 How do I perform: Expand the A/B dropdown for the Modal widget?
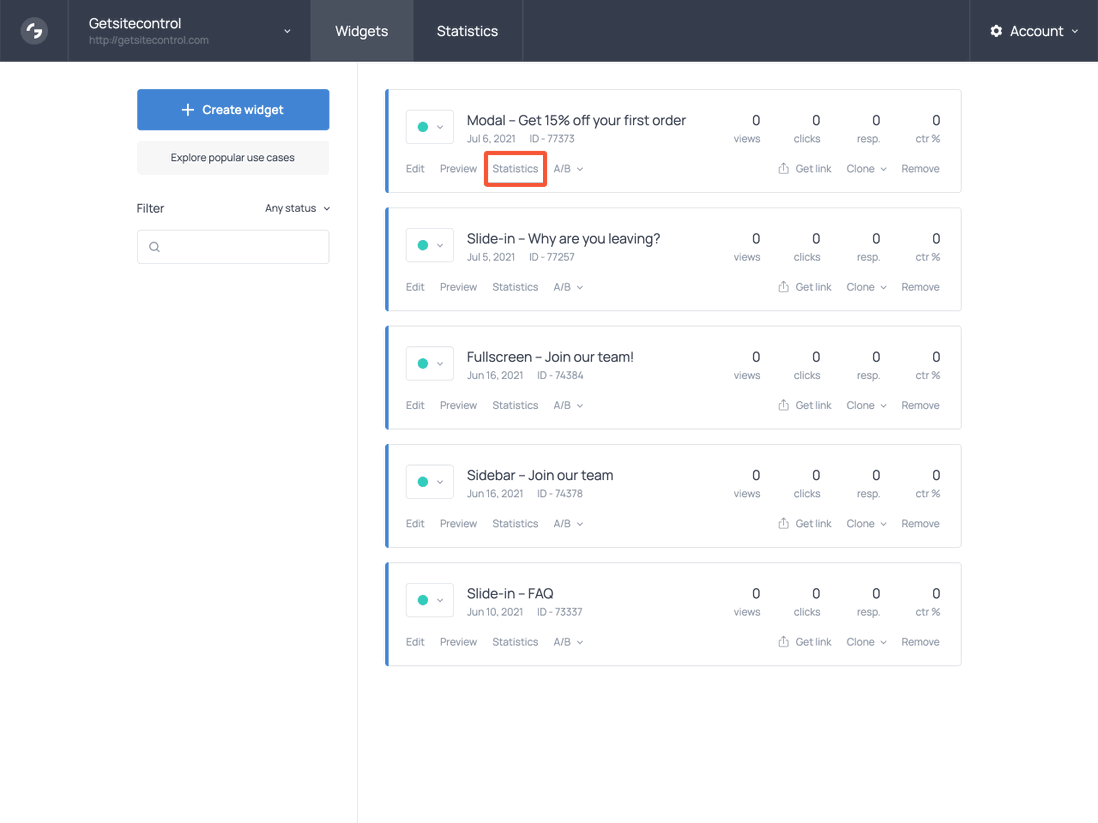568,168
